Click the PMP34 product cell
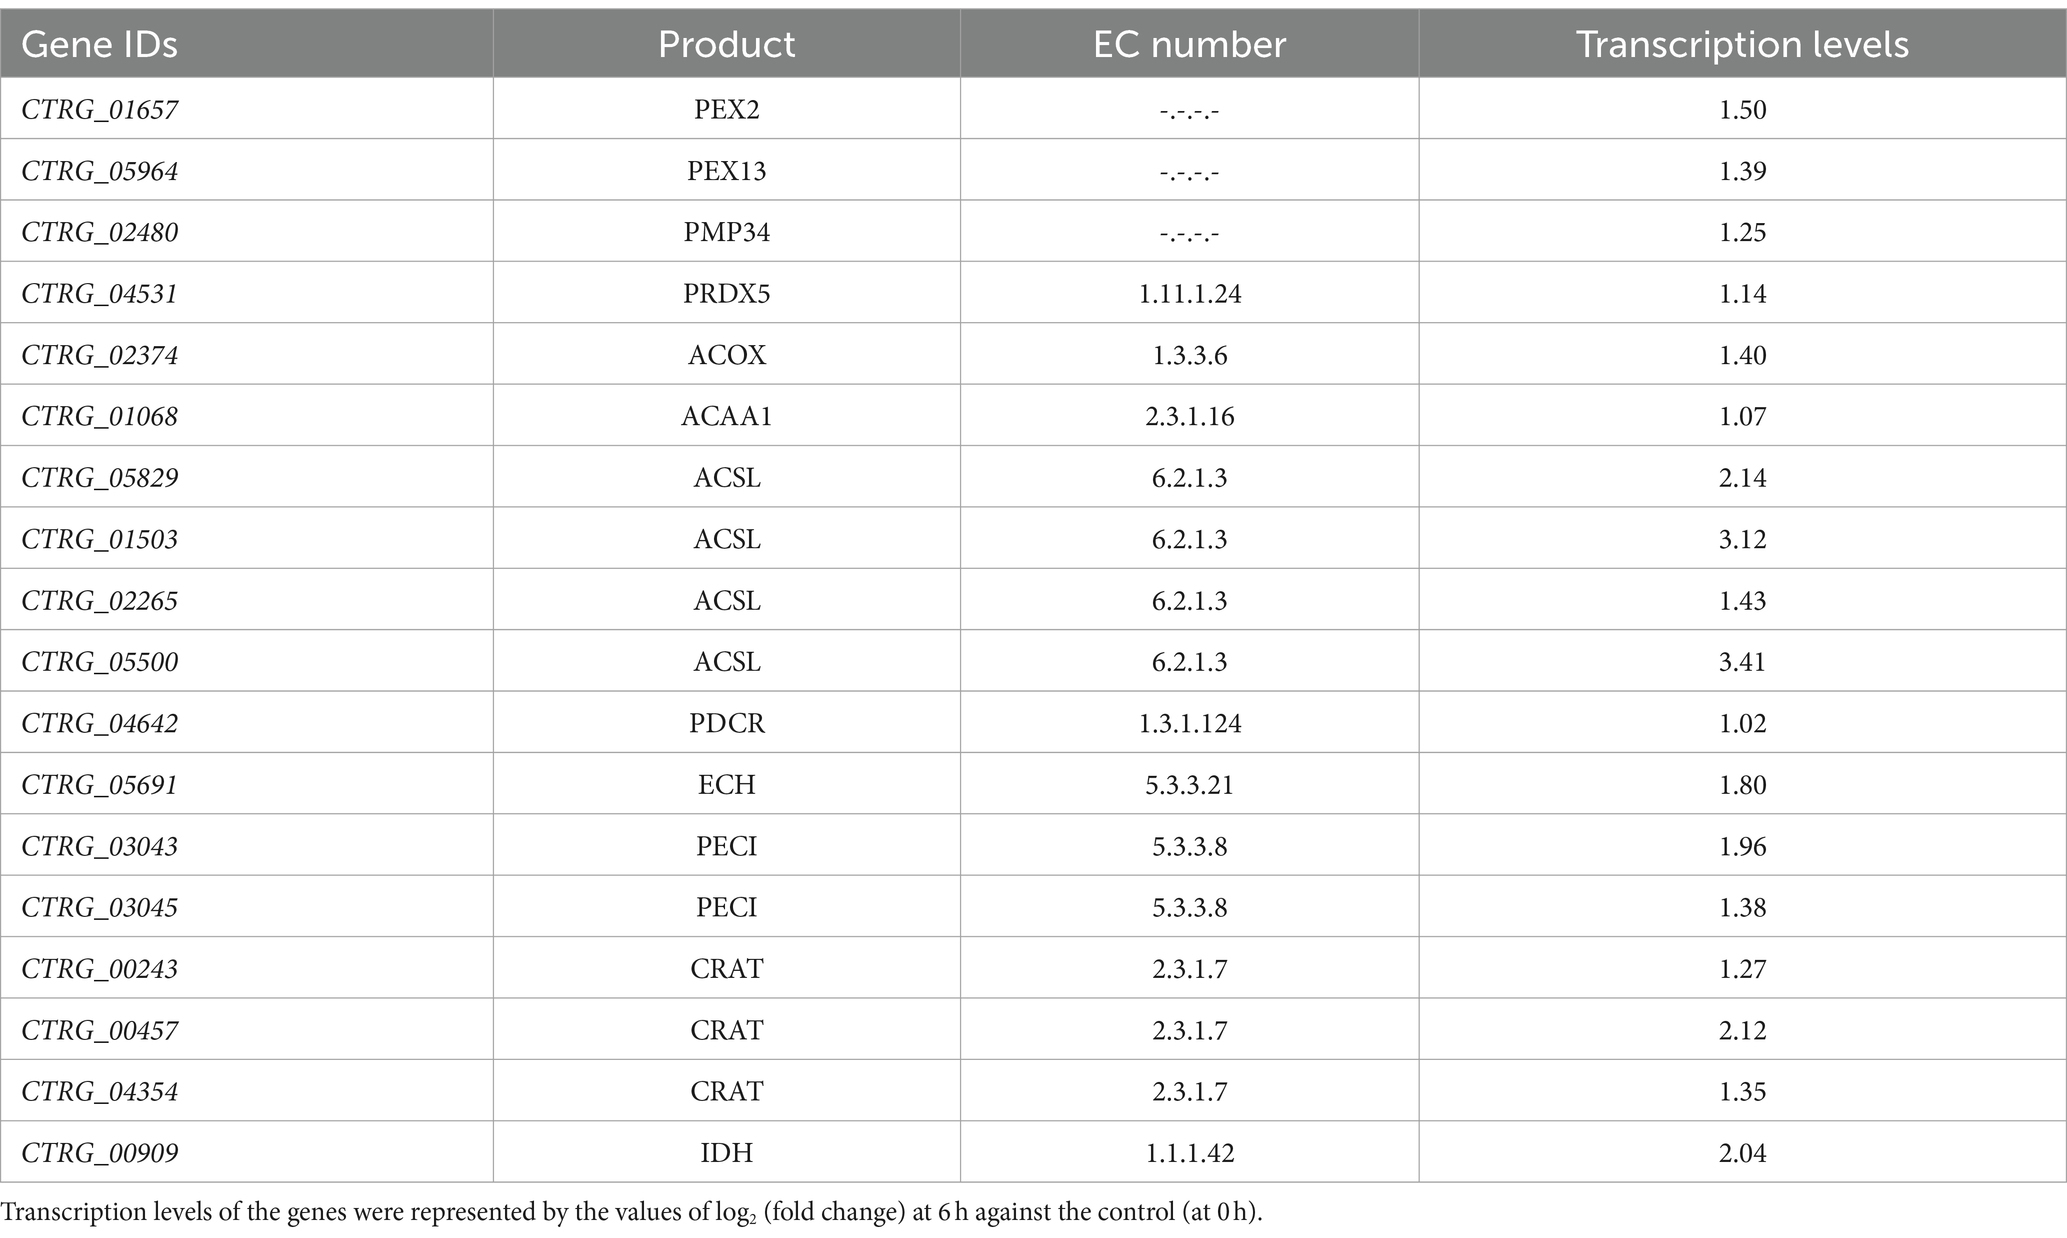 [x=727, y=232]
